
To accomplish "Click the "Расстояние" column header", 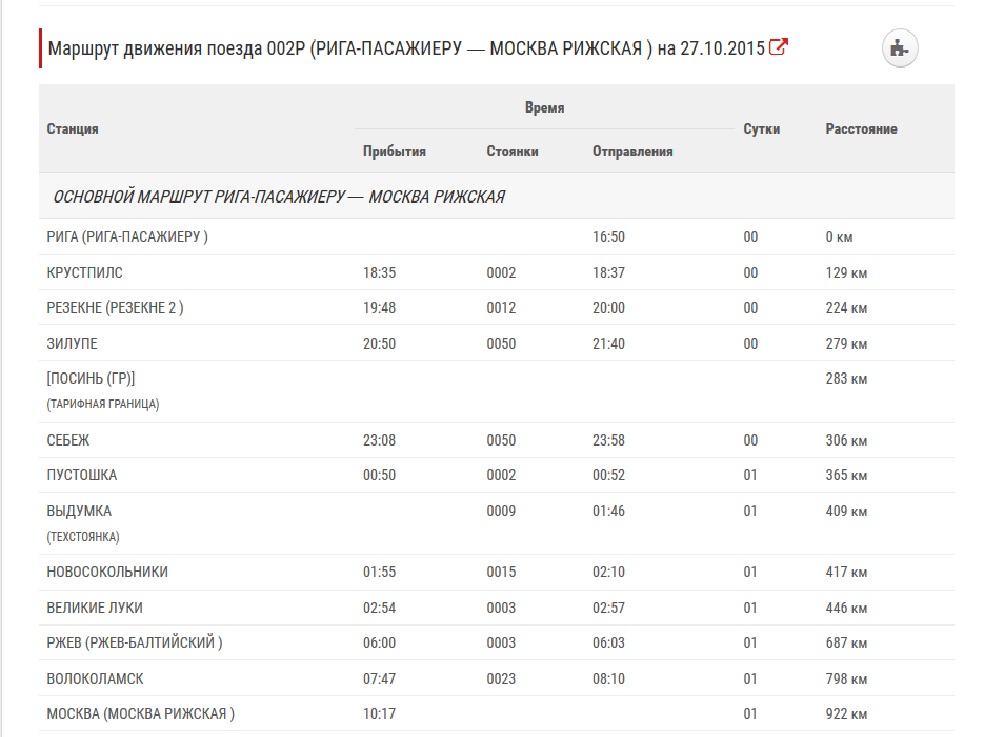I will tap(861, 129).
